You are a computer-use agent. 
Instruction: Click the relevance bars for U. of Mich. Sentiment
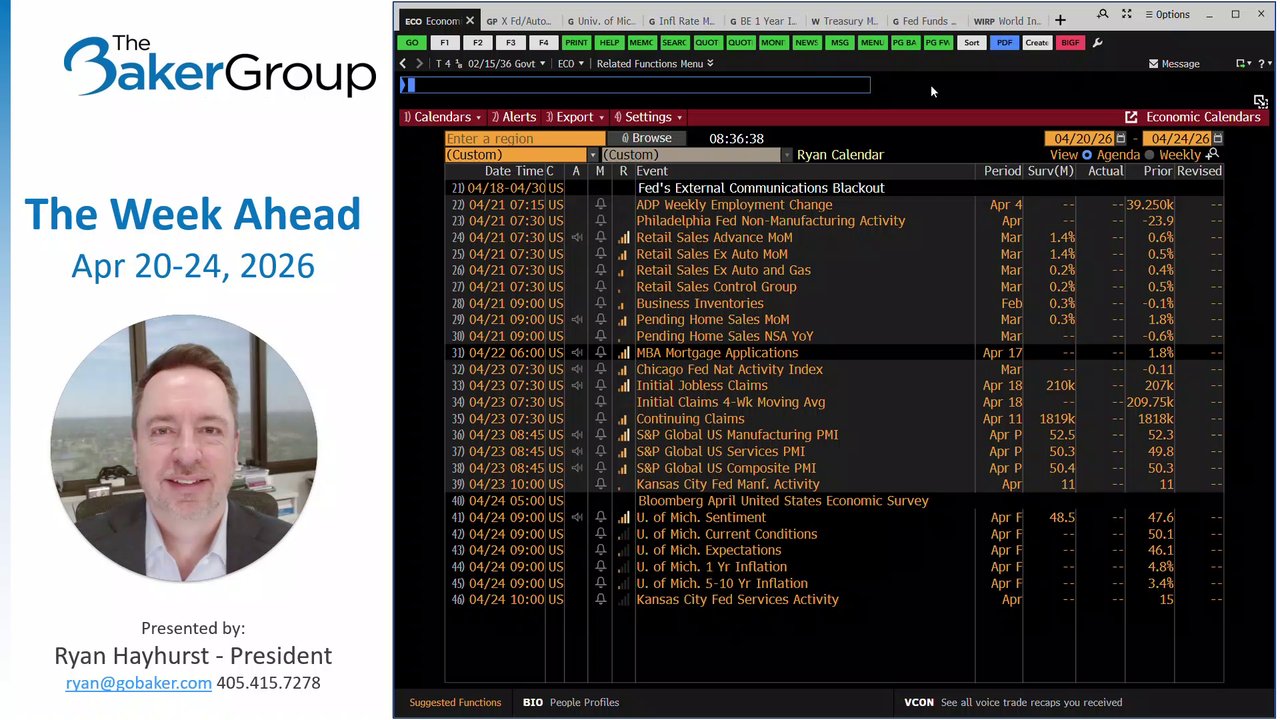click(623, 518)
